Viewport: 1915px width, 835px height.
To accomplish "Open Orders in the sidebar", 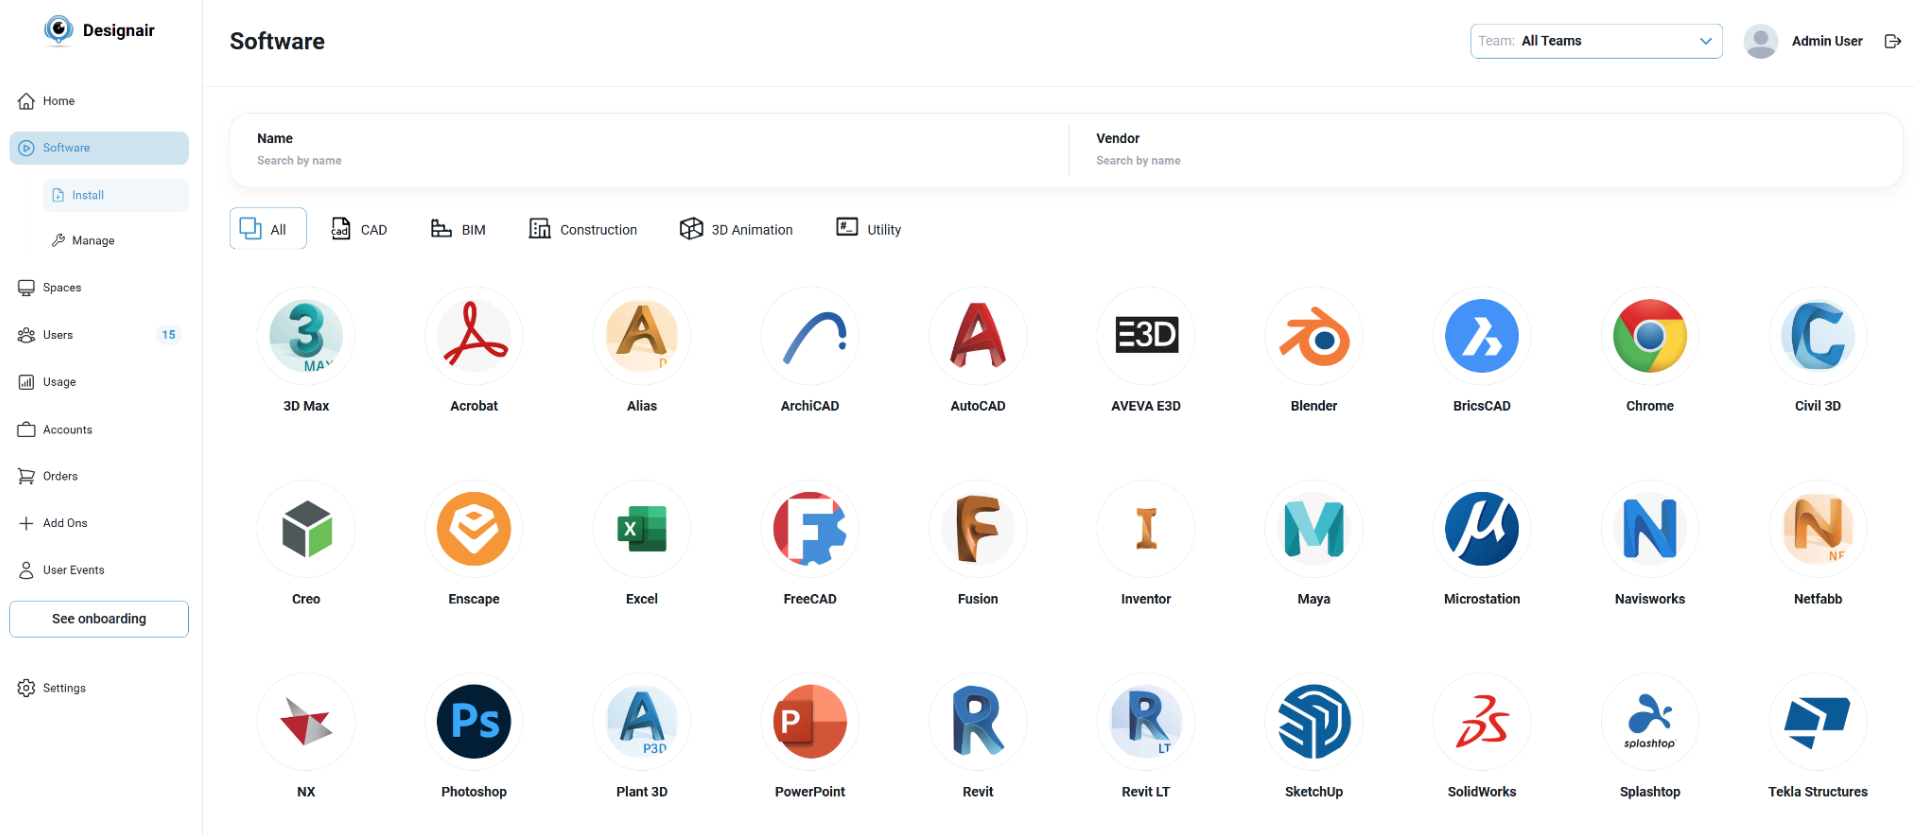I will [x=99, y=476].
